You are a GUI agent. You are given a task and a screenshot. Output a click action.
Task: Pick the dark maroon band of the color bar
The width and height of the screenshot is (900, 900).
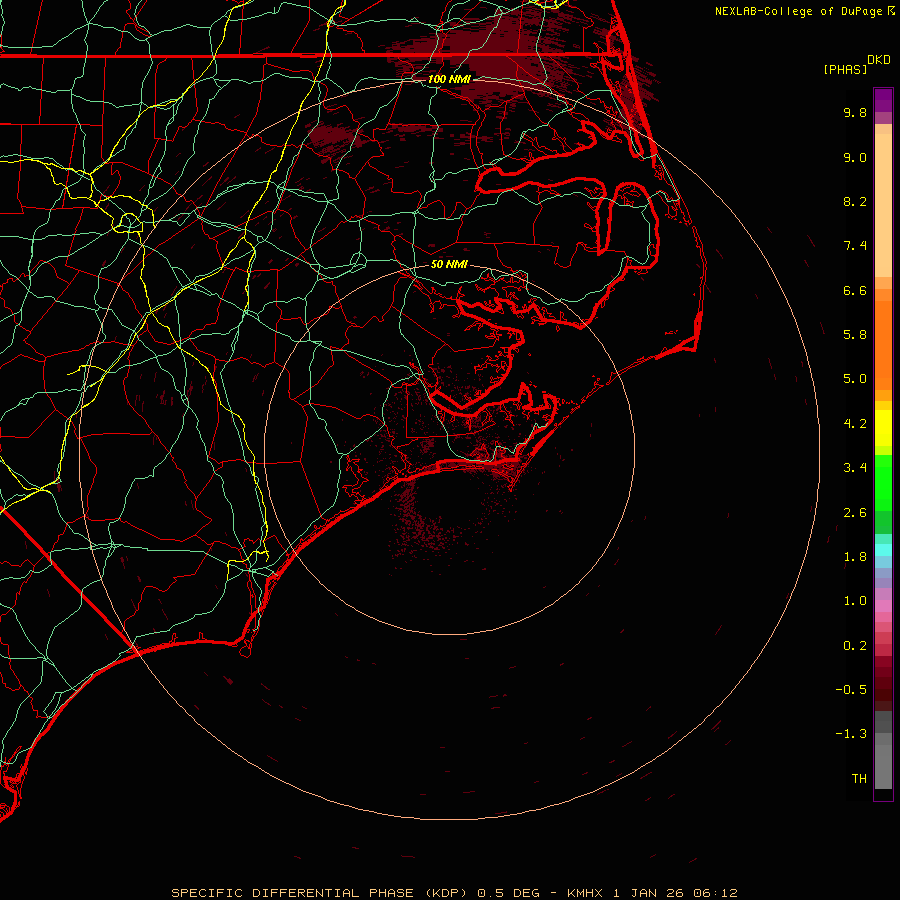pos(883,683)
